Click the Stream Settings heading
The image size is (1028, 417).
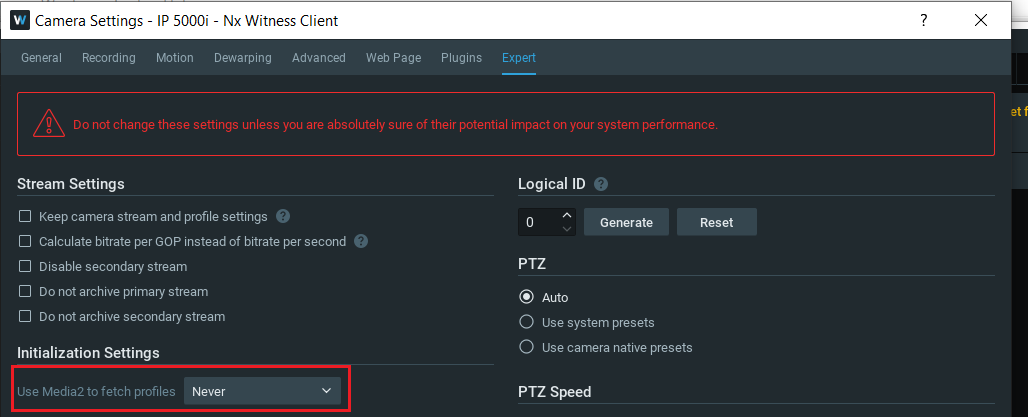(x=71, y=184)
